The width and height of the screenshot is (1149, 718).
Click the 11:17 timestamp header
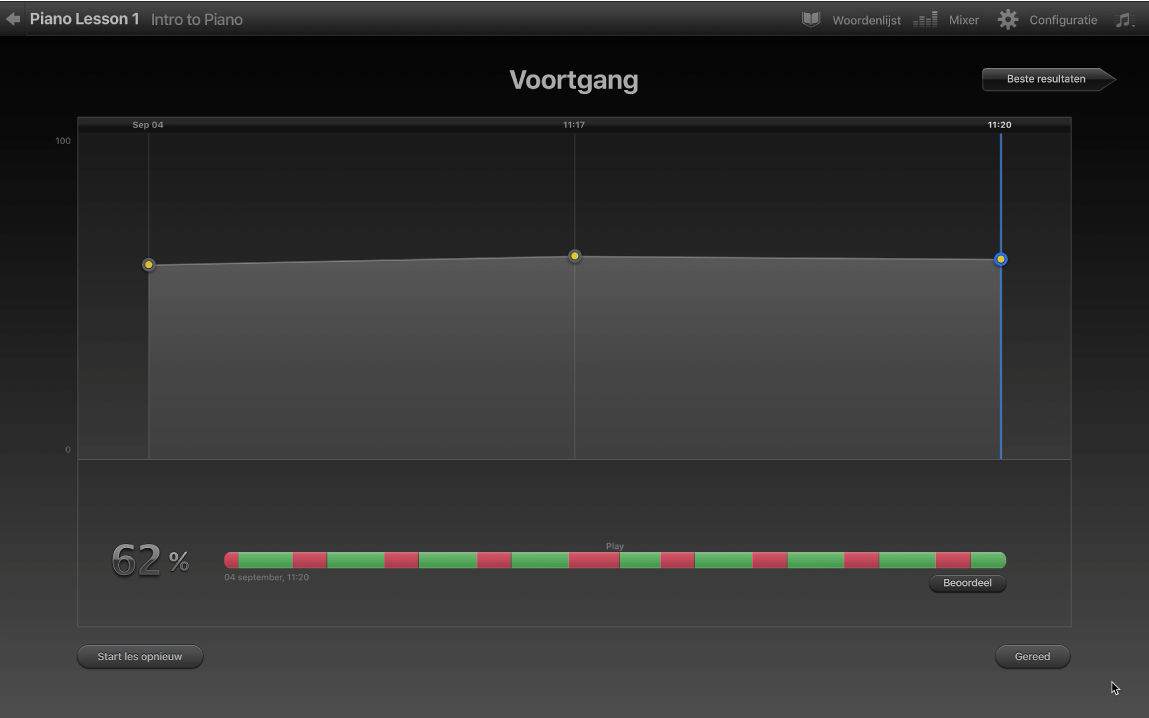574,125
